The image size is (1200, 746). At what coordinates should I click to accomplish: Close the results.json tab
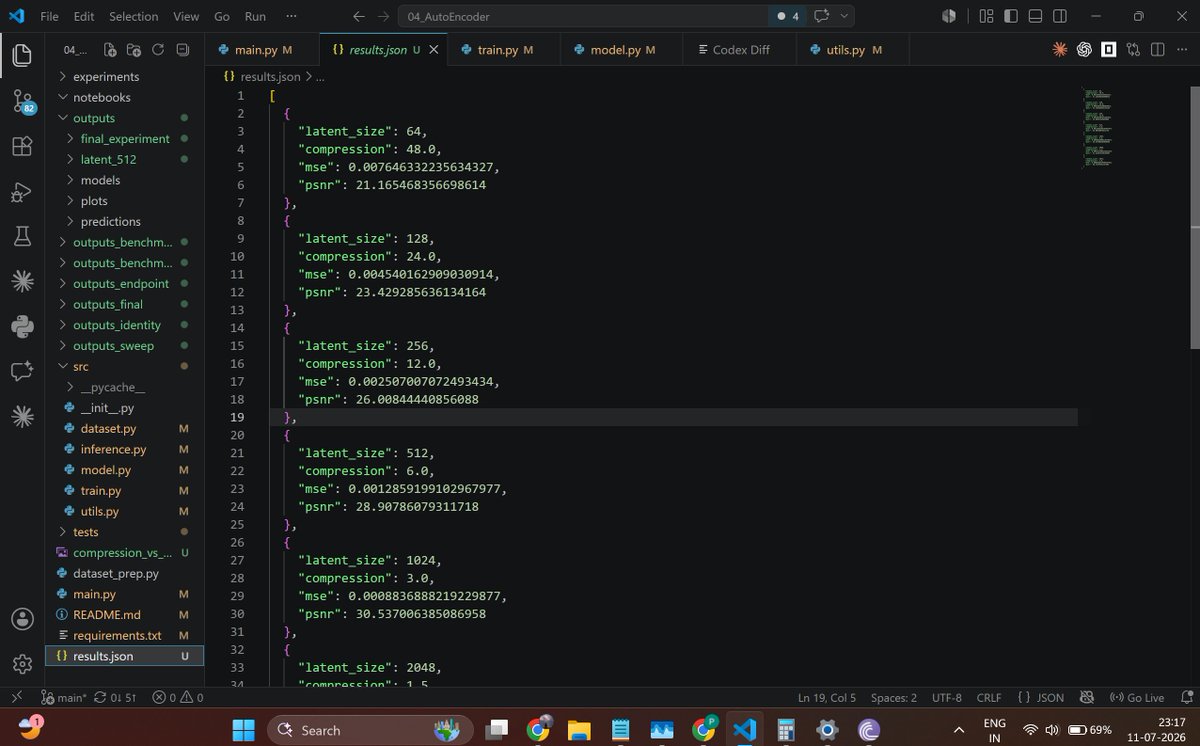coord(434,50)
